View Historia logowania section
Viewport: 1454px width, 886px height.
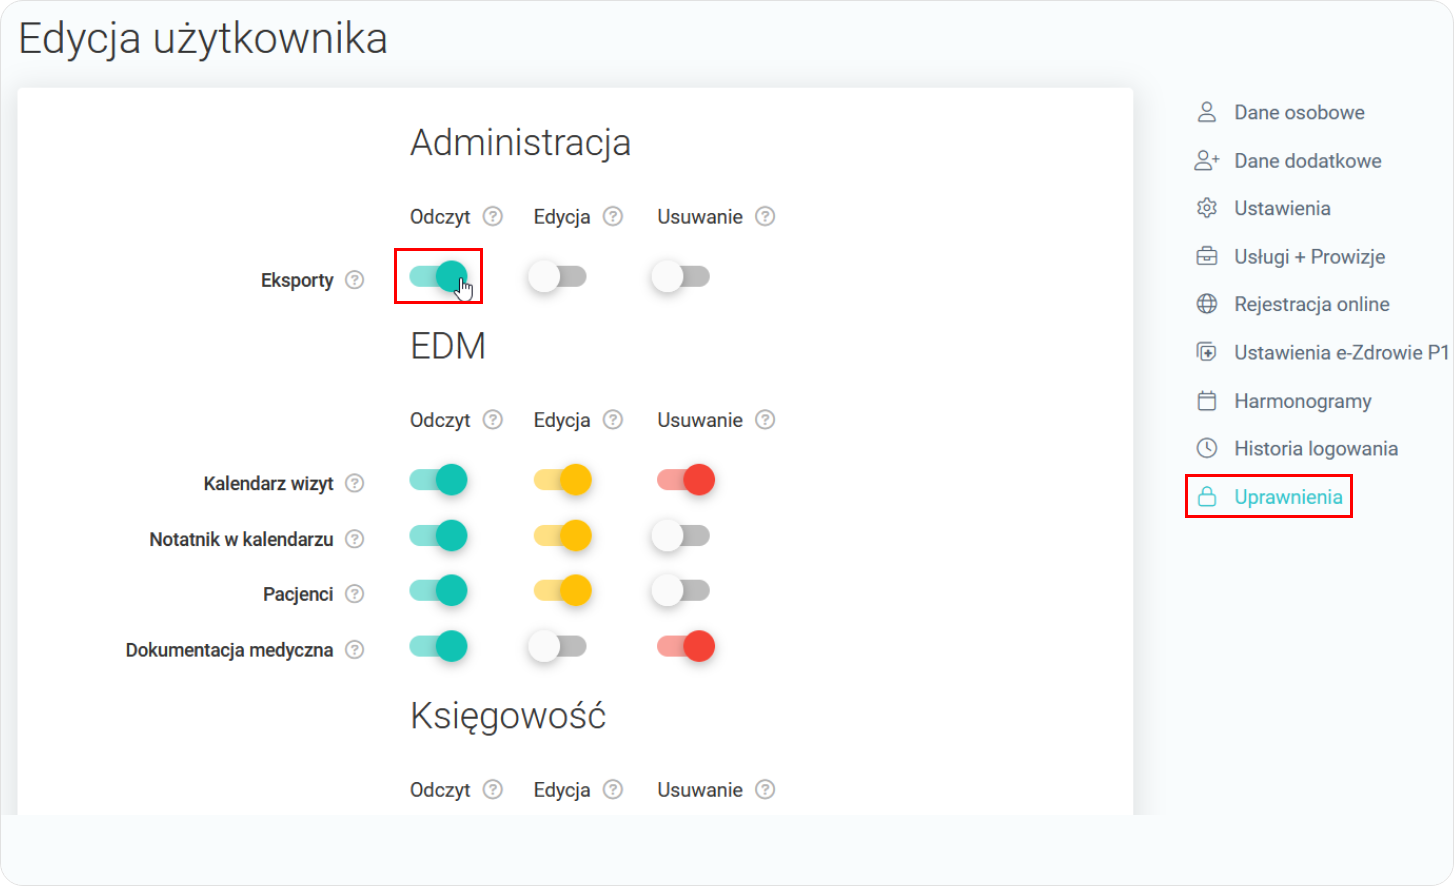1316,448
